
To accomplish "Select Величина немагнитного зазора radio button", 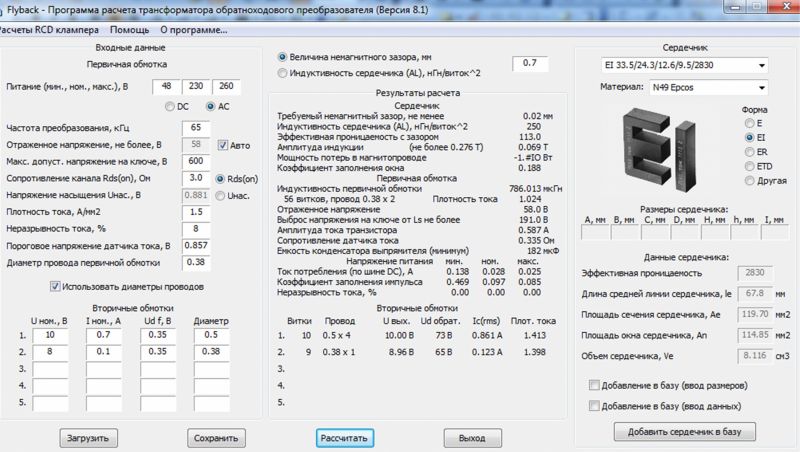I will click(x=282, y=57).
